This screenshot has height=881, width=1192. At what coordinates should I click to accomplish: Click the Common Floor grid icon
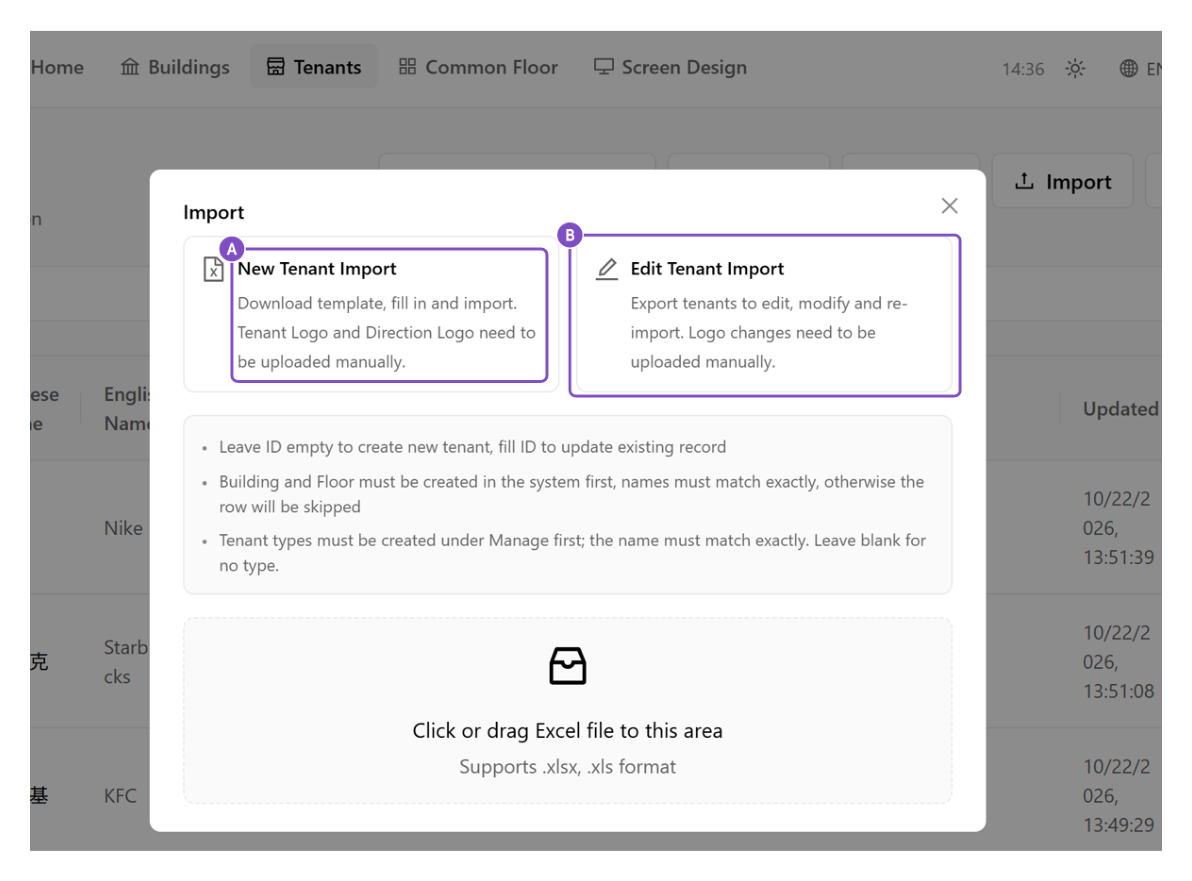[407, 67]
